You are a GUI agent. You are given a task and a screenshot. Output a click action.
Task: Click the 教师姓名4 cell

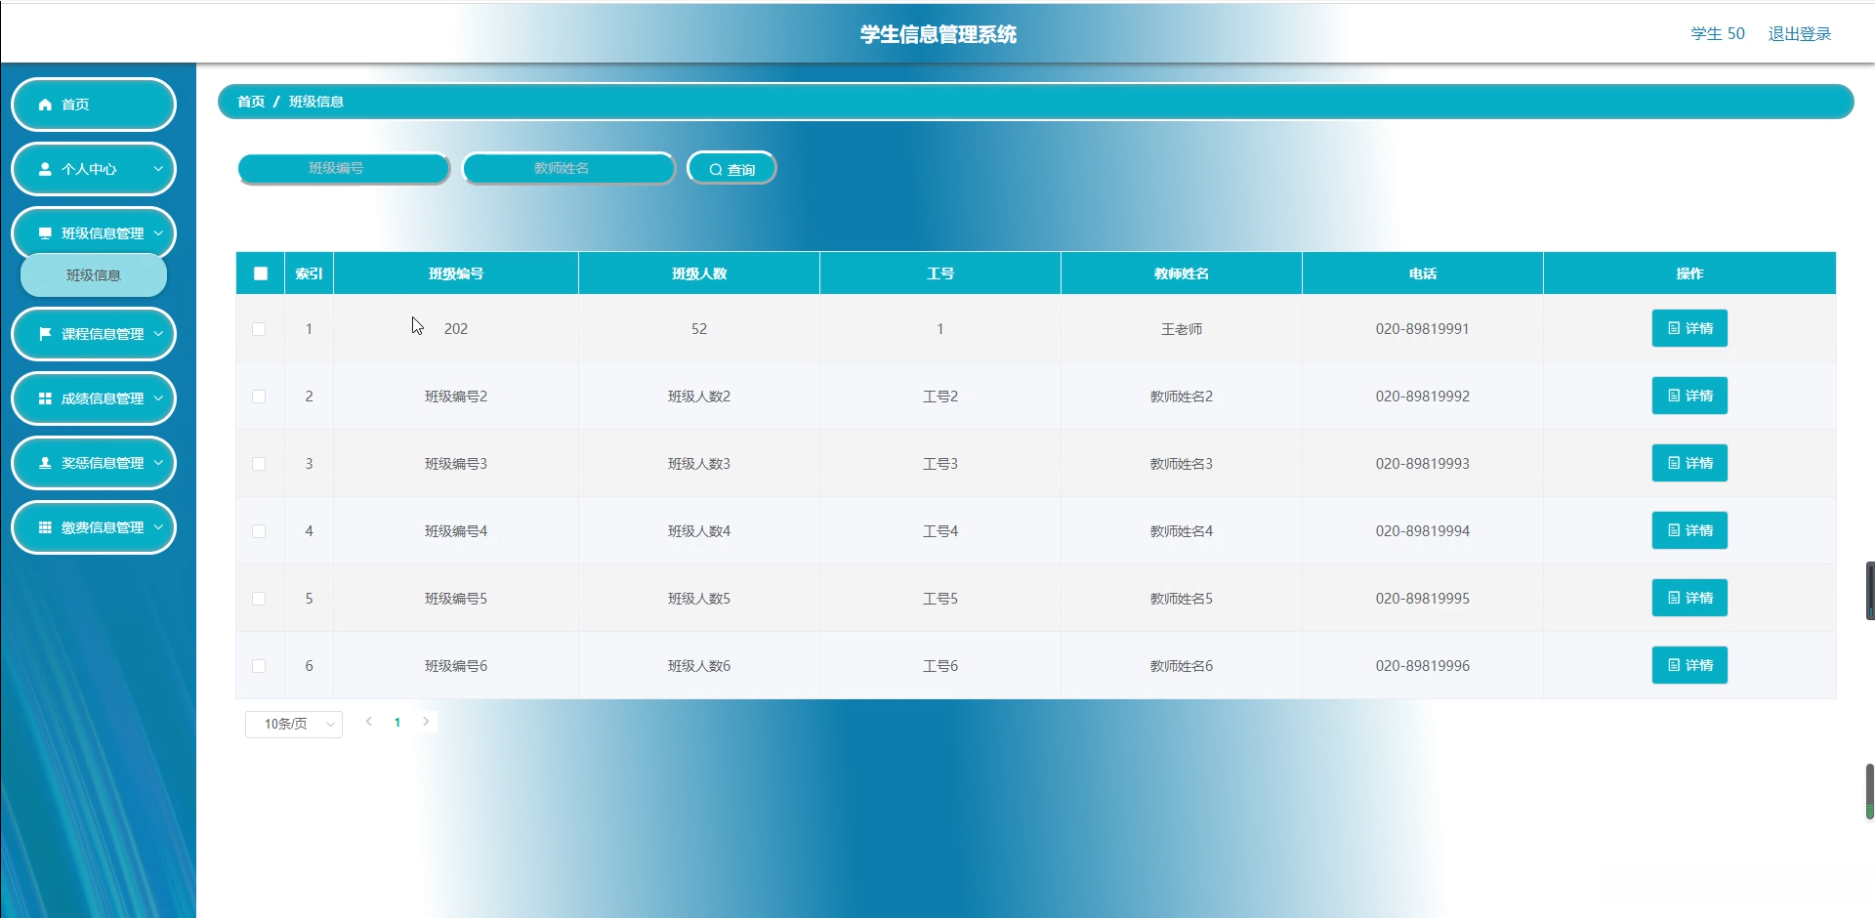click(1181, 531)
